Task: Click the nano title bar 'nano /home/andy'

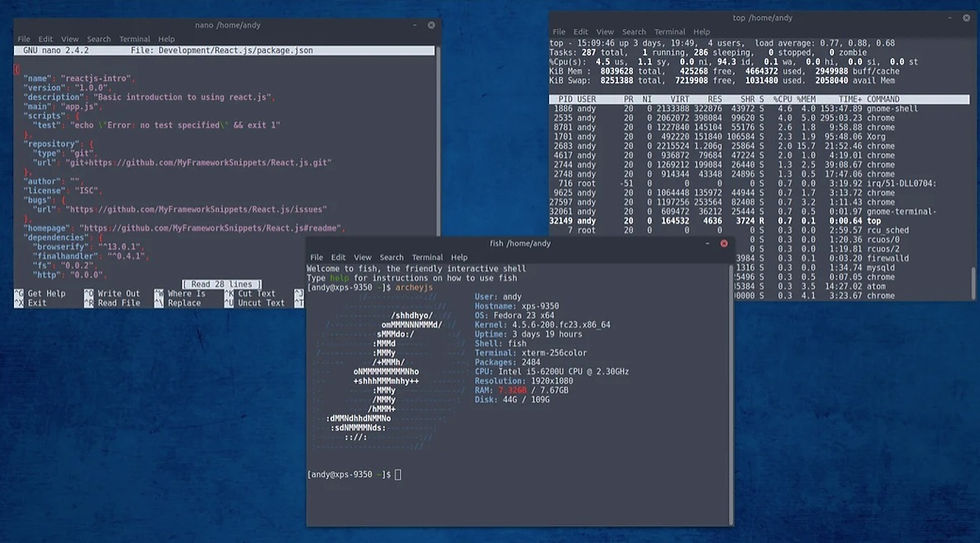Action: (x=228, y=25)
